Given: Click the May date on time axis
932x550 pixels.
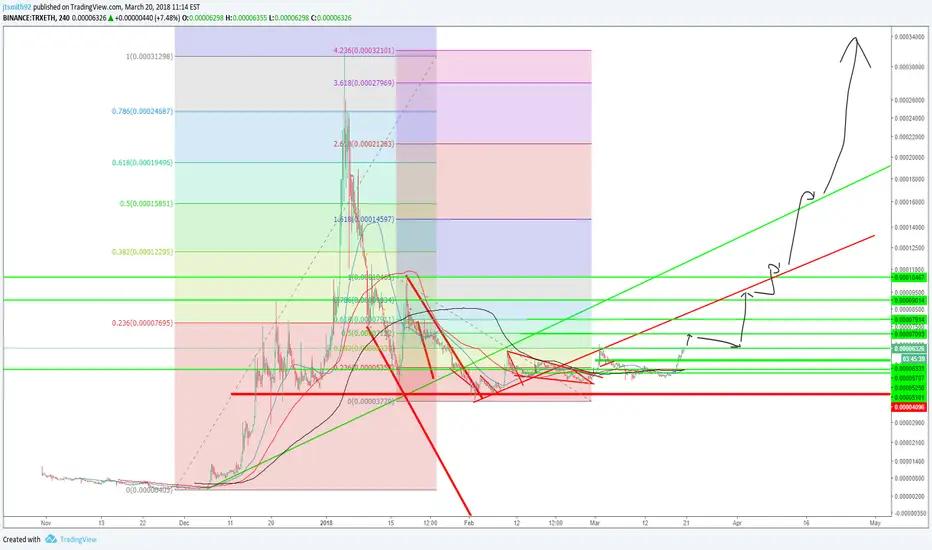Looking at the screenshot, I should [874, 523].
